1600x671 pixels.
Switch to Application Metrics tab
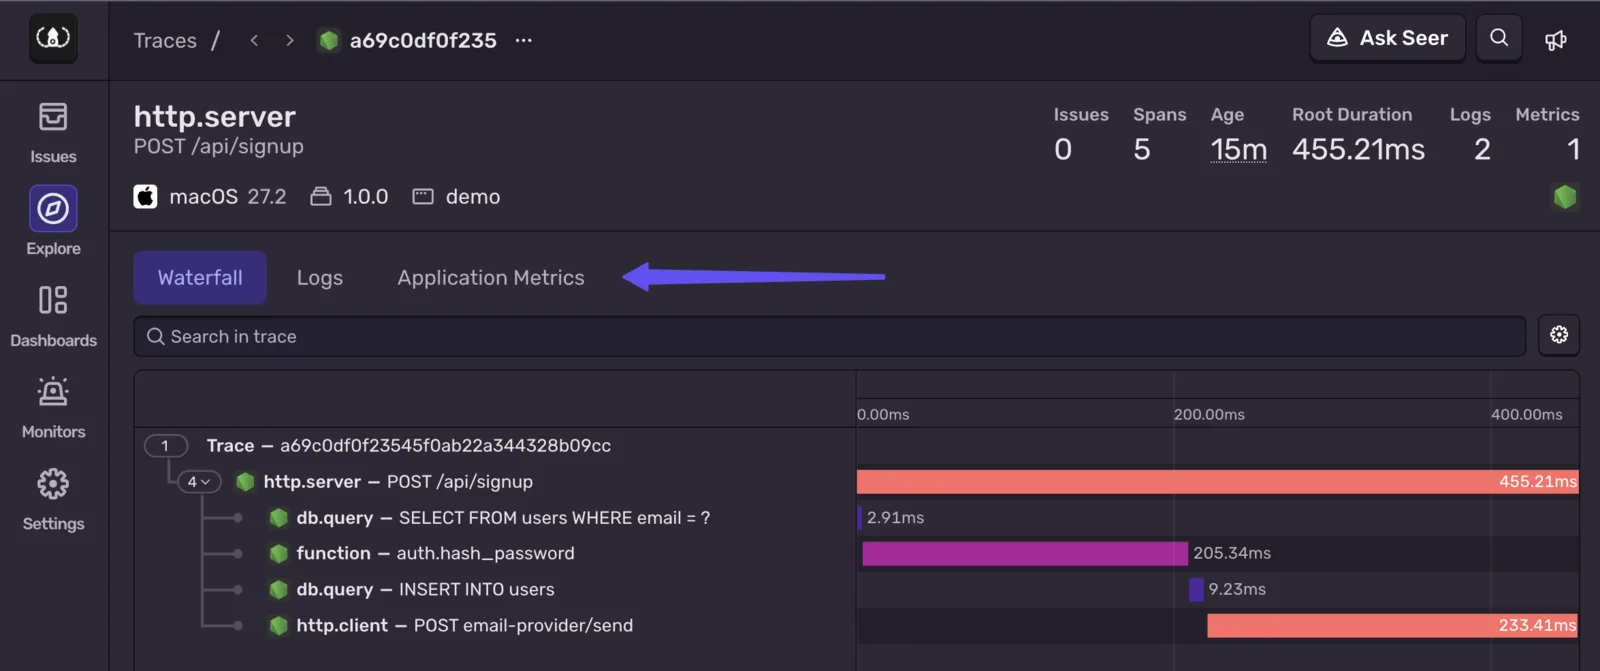(x=491, y=277)
